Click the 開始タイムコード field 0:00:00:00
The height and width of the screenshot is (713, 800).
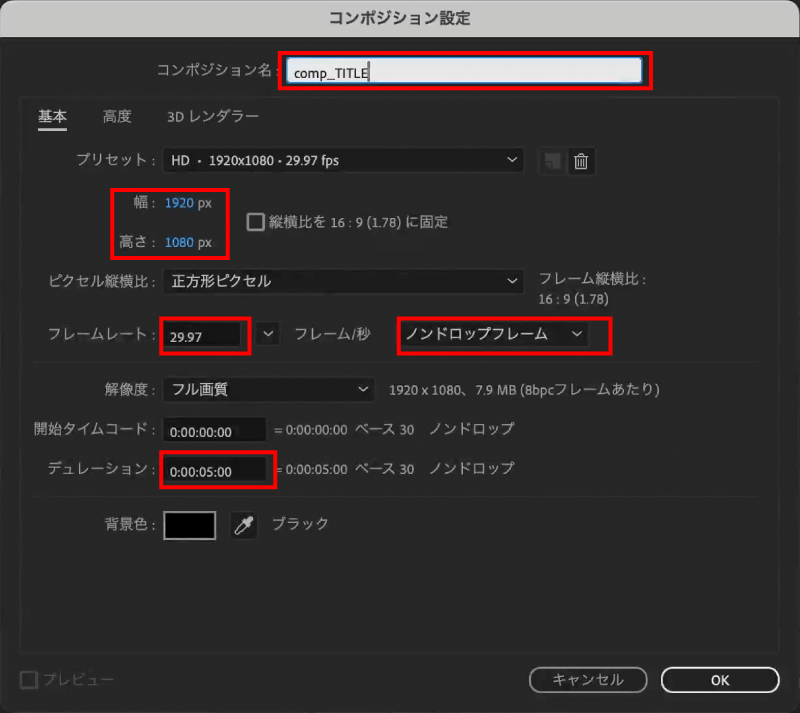[214, 432]
